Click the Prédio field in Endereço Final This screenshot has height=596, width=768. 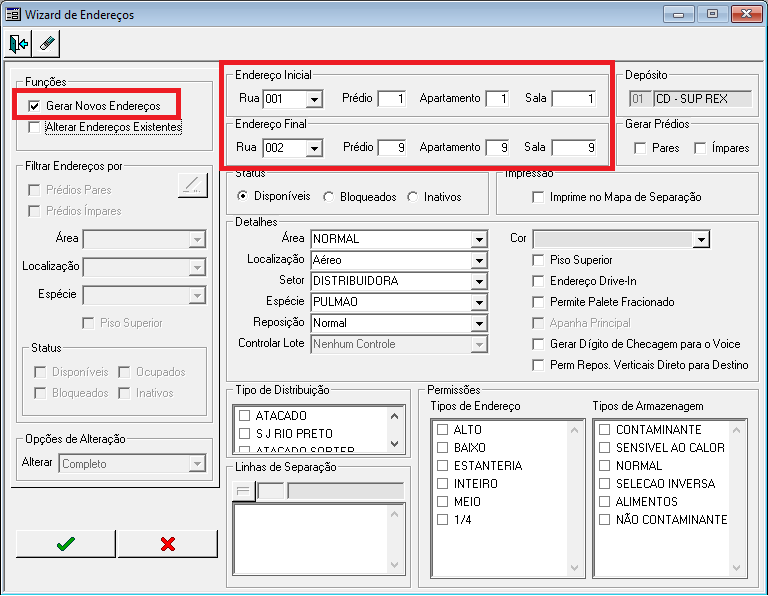pyautogui.click(x=391, y=147)
